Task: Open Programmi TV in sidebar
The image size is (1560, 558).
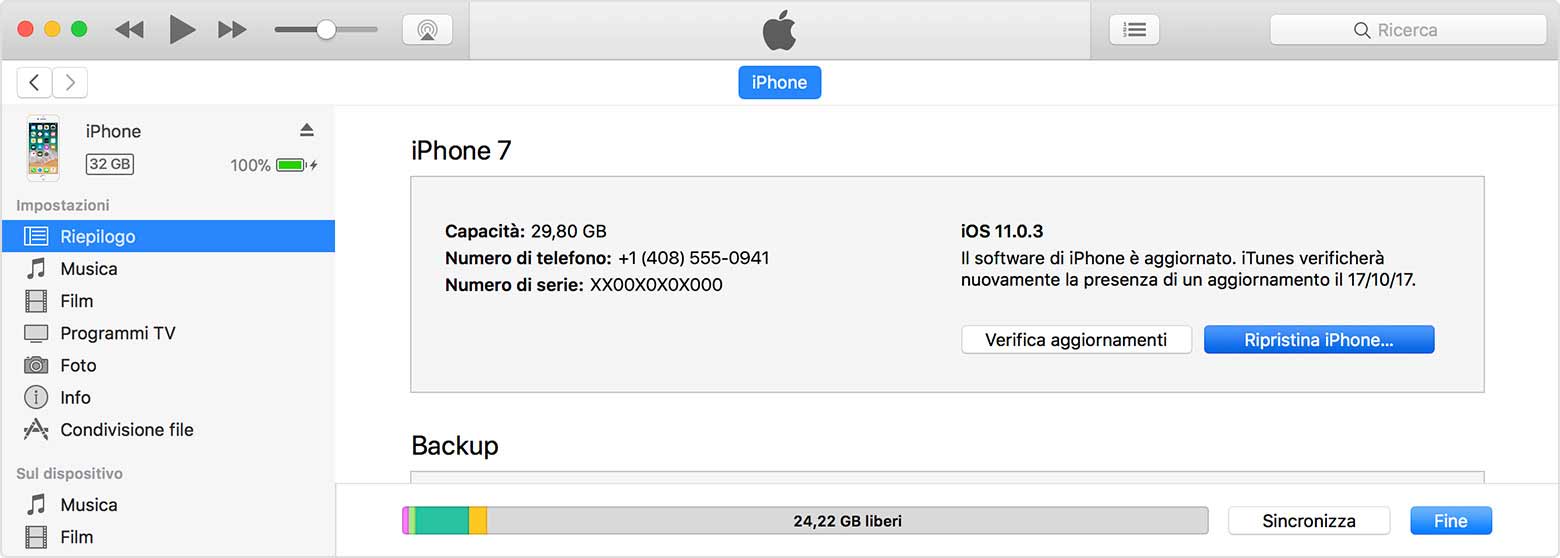Action: (x=168, y=333)
